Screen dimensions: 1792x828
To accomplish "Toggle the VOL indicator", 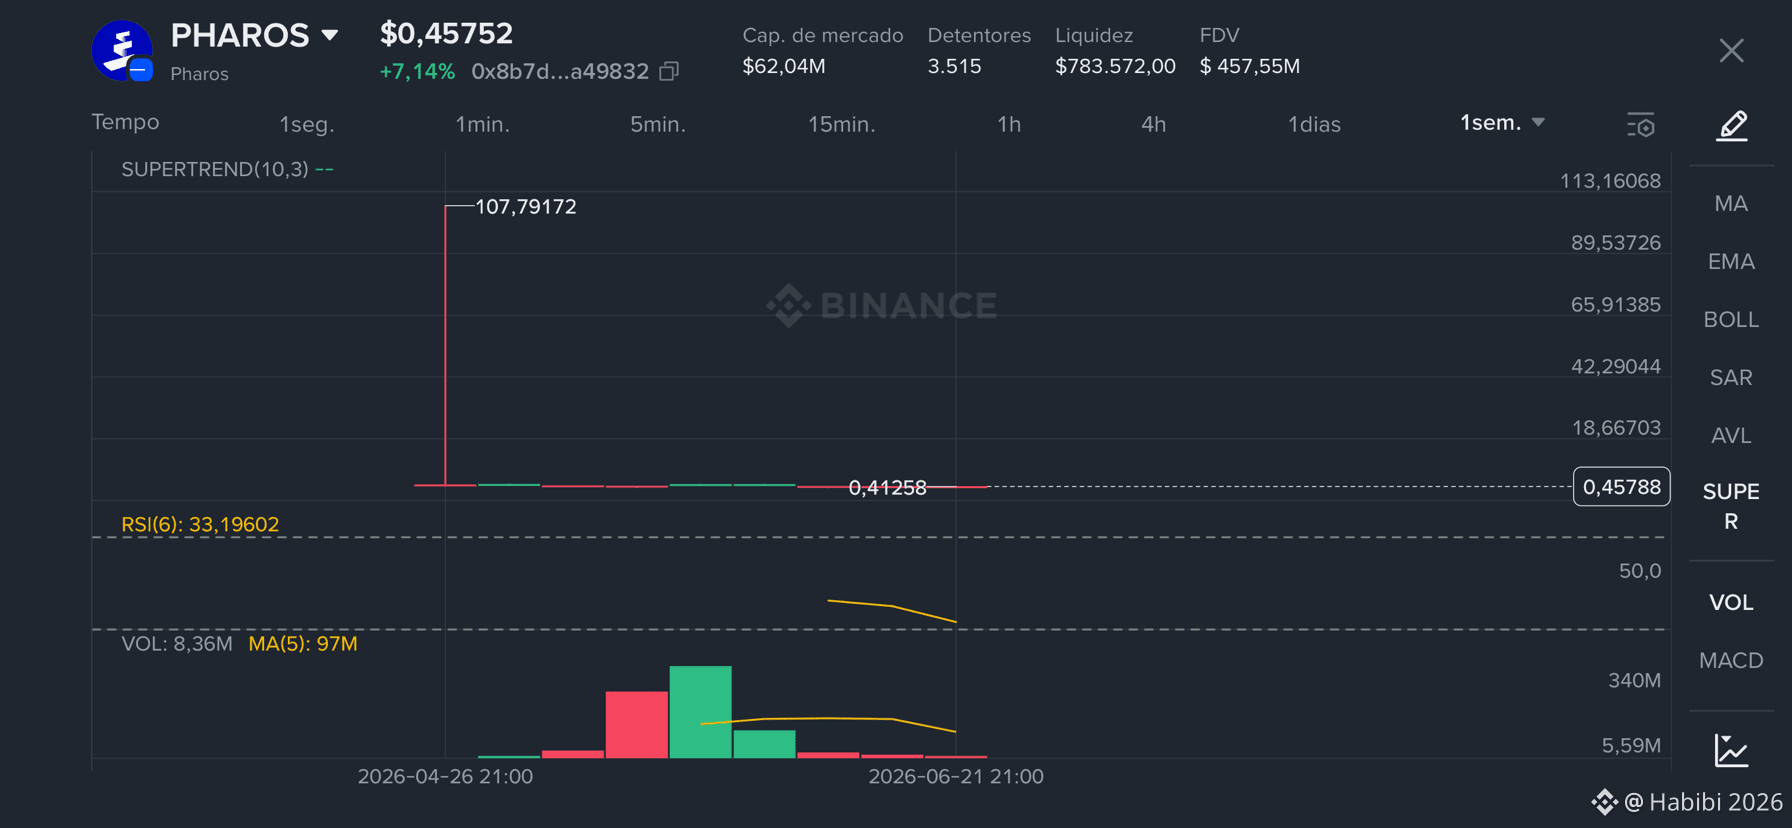I will pyautogui.click(x=1731, y=603).
